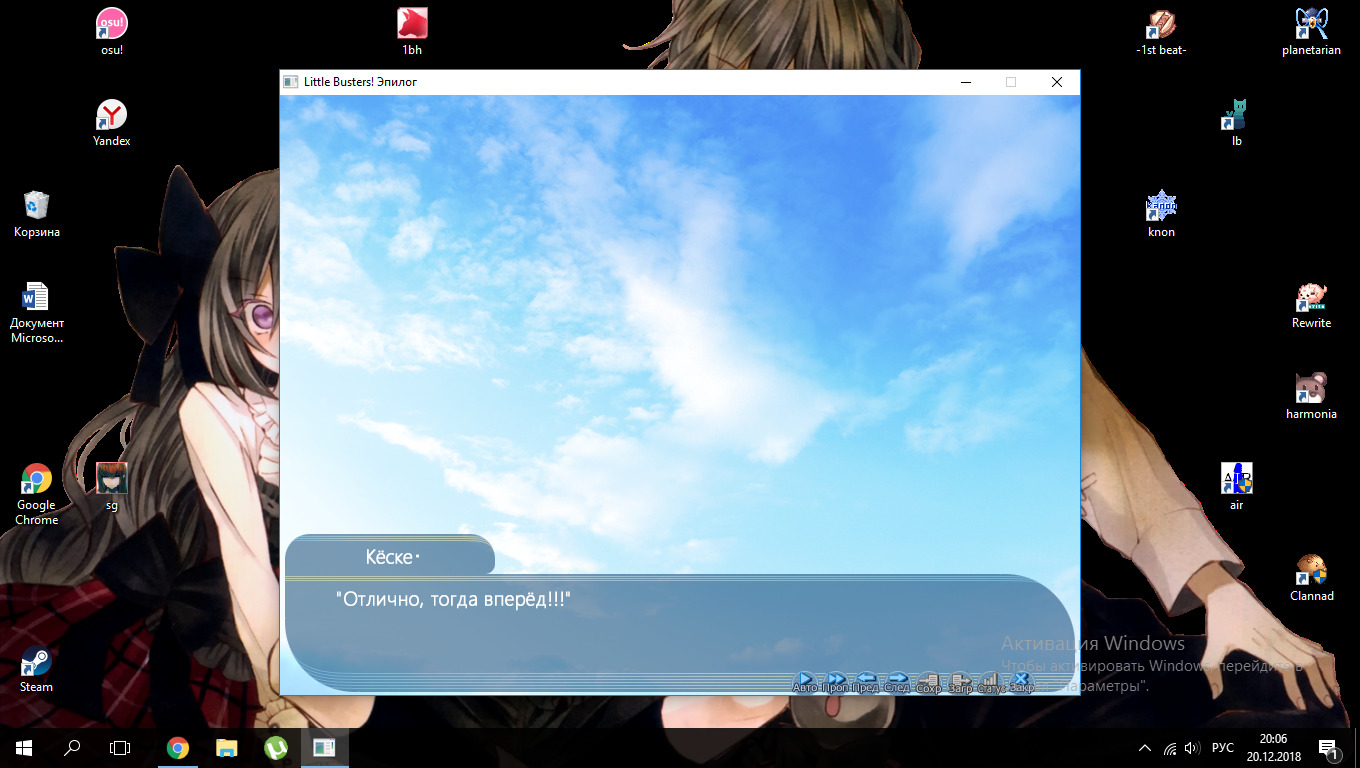Switch input language via РУС indicator
This screenshot has height=768, width=1360.
(1222, 748)
